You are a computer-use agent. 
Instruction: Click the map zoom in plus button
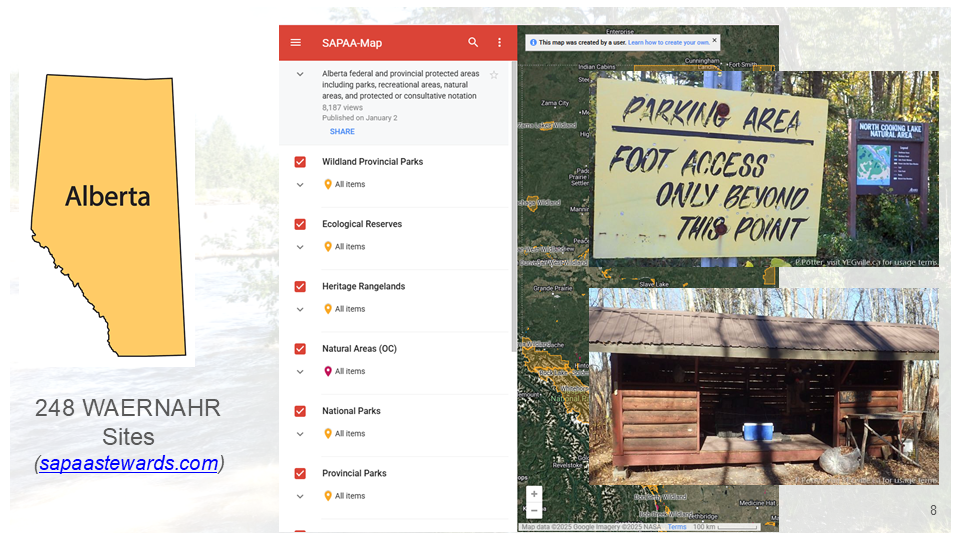tap(534, 494)
